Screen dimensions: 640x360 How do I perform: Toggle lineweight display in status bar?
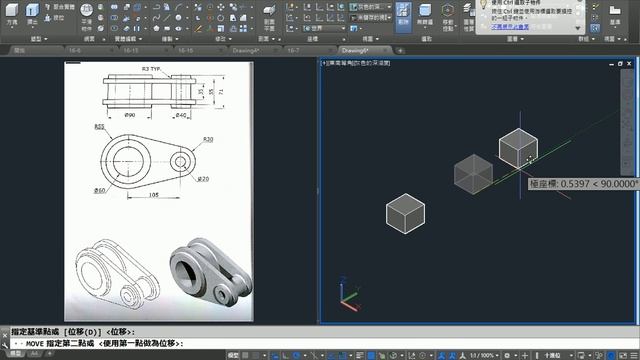point(360,356)
